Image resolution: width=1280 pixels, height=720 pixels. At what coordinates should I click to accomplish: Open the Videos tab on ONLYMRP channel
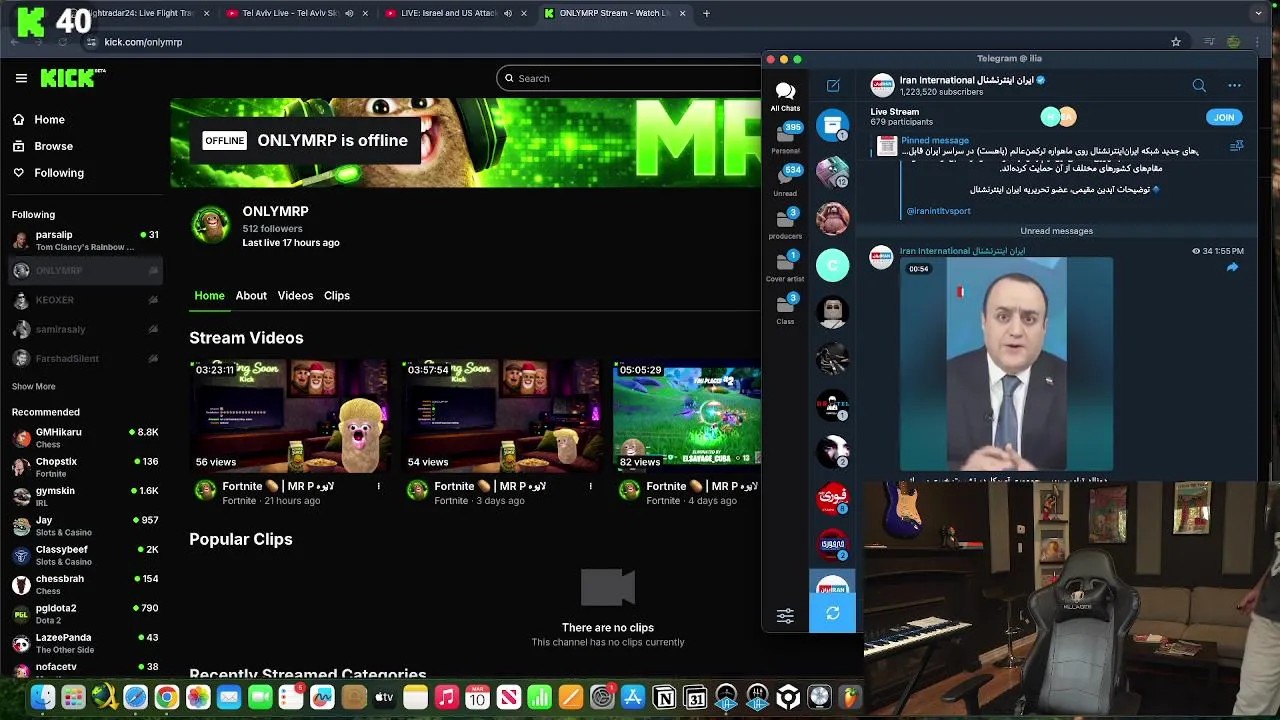click(295, 296)
